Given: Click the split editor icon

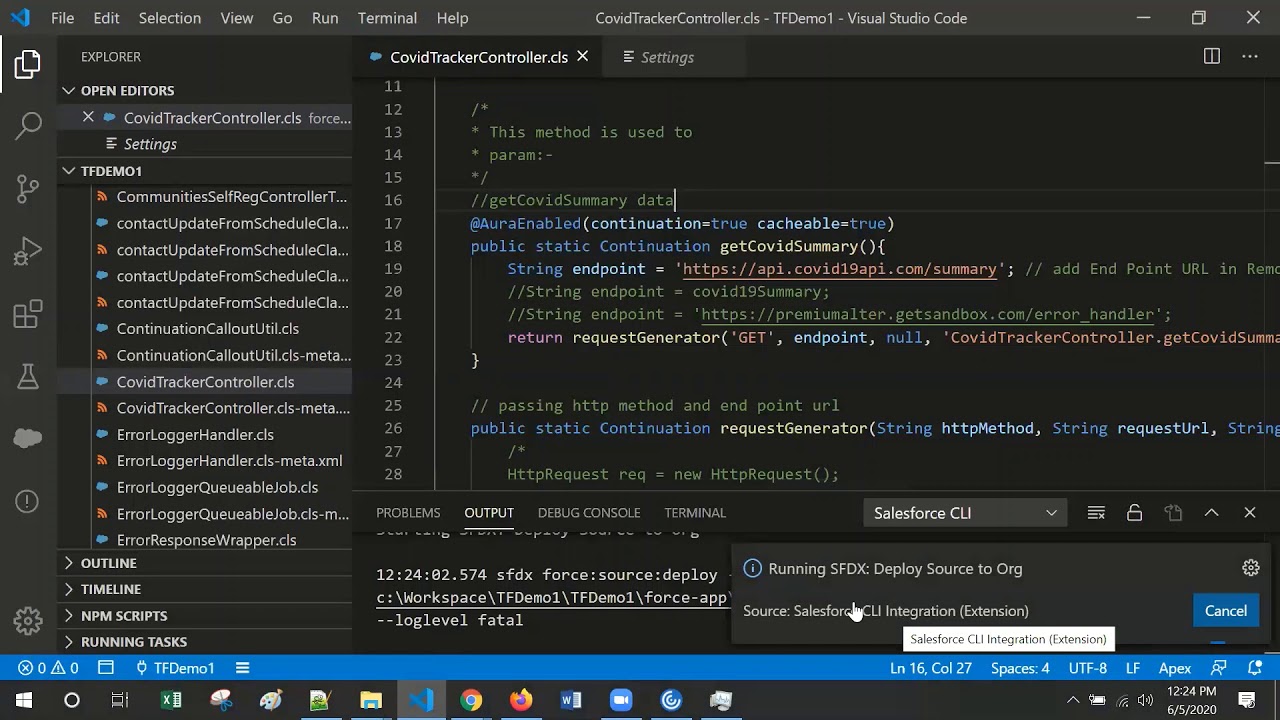Looking at the screenshot, I should pos(1212,57).
